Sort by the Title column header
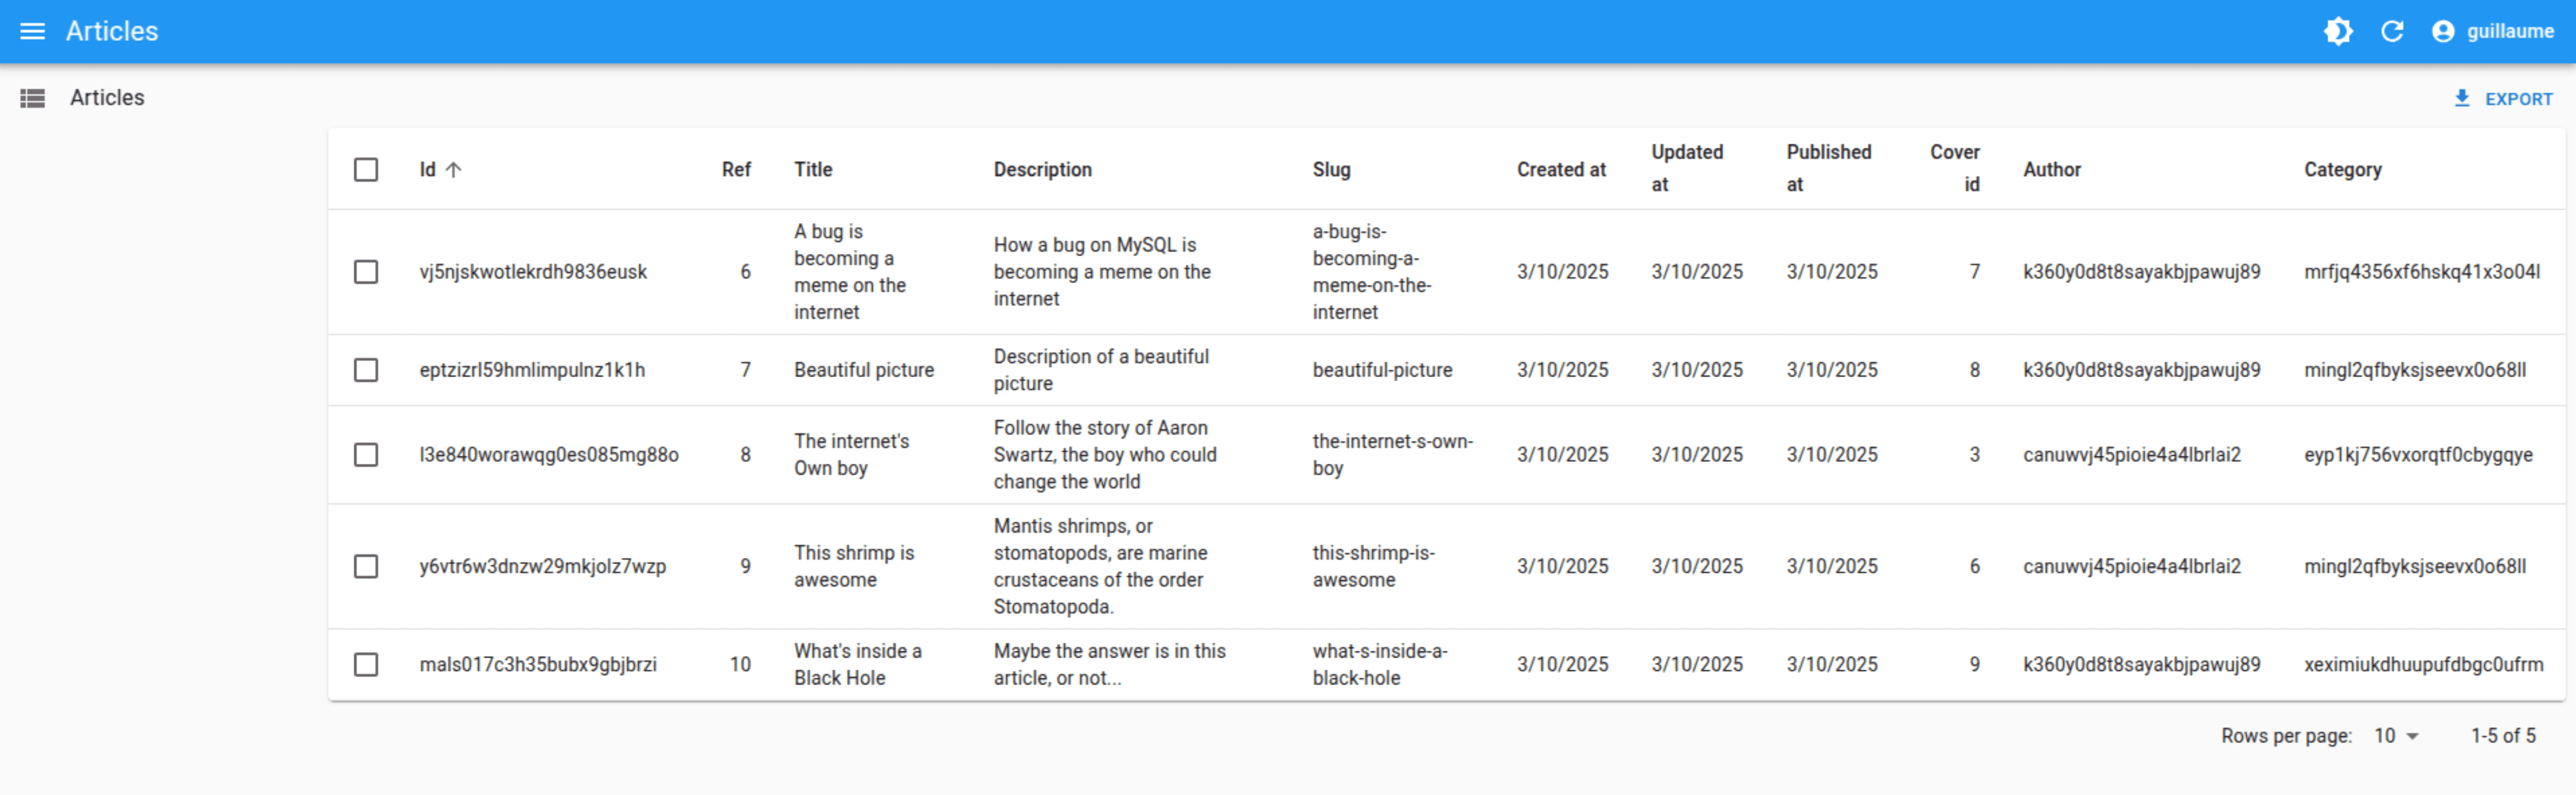 813,170
